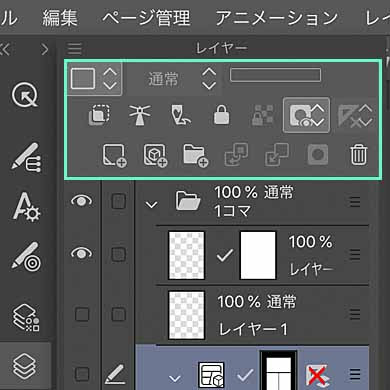Grab the 1コマ row grip handle
Viewport: 390px width, 390px height.
coord(355,202)
